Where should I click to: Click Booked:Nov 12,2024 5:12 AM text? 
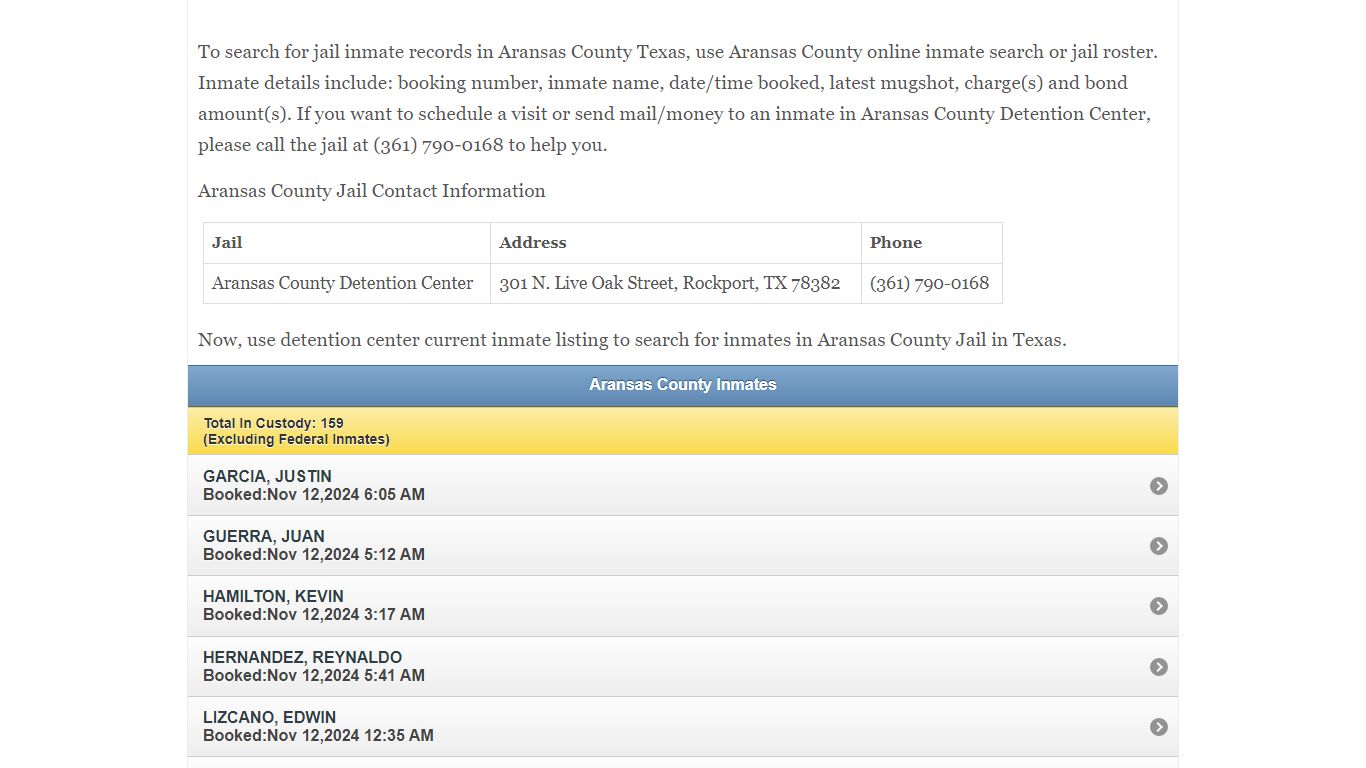[314, 554]
